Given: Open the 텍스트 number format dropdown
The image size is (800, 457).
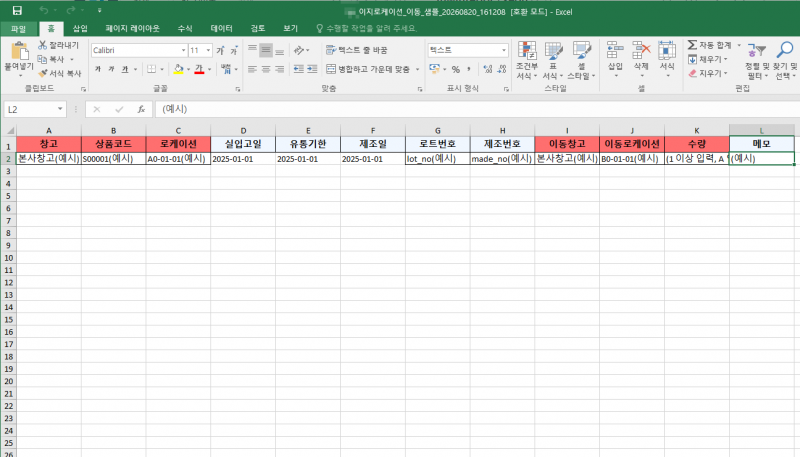Looking at the screenshot, I should tap(504, 50).
